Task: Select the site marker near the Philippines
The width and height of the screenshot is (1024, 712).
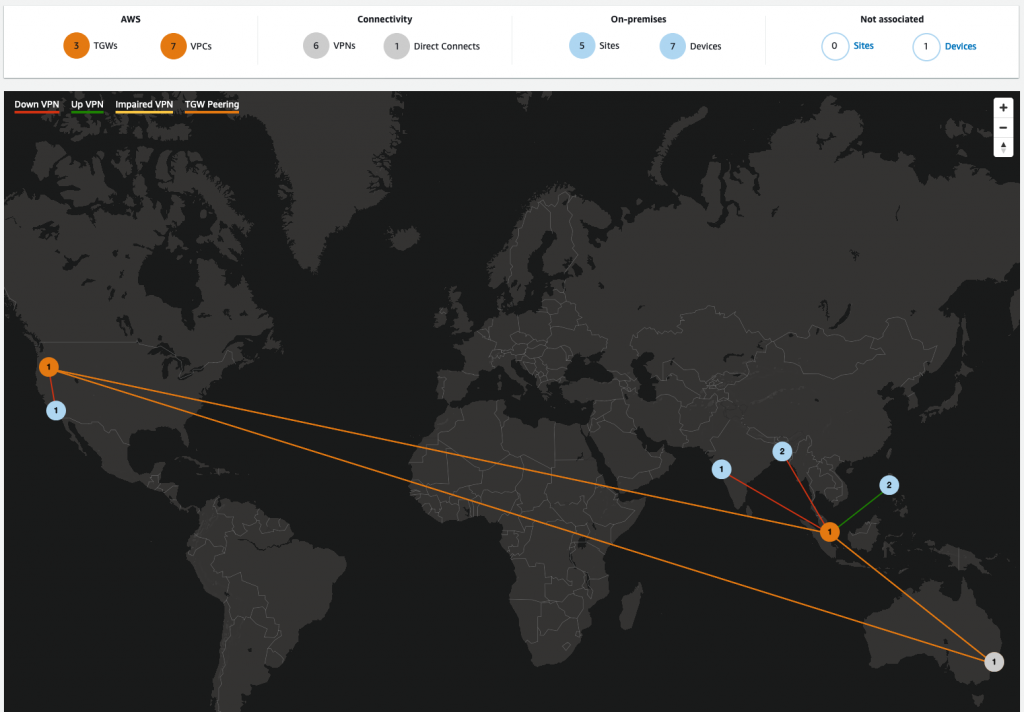Action: tap(889, 485)
